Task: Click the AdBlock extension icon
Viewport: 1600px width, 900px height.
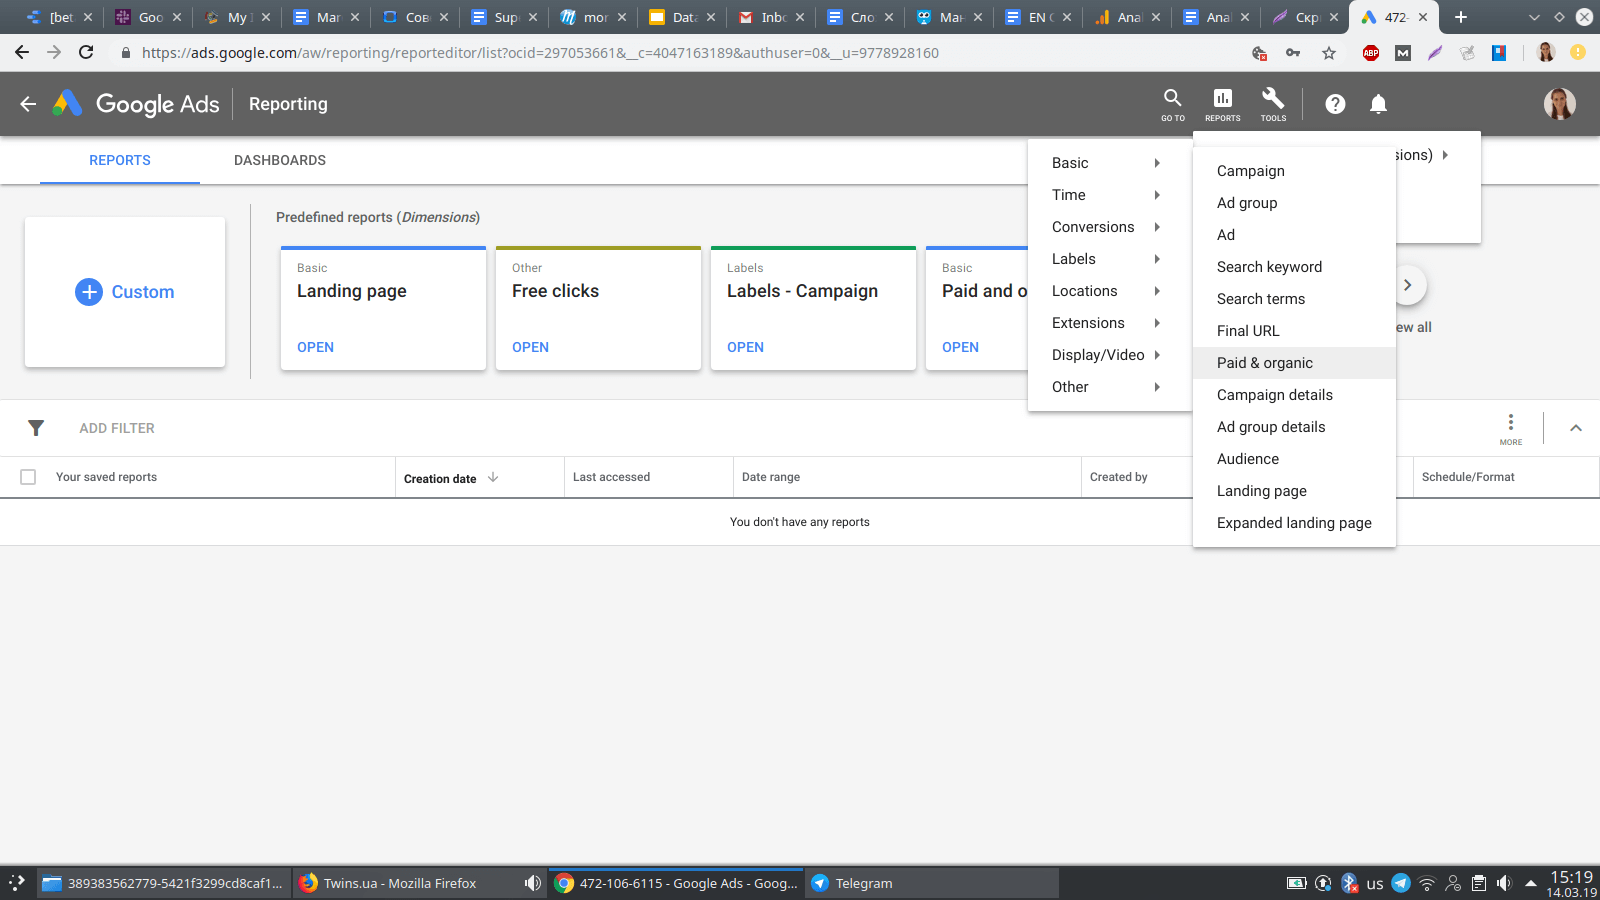Action: (x=1371, y=53)
